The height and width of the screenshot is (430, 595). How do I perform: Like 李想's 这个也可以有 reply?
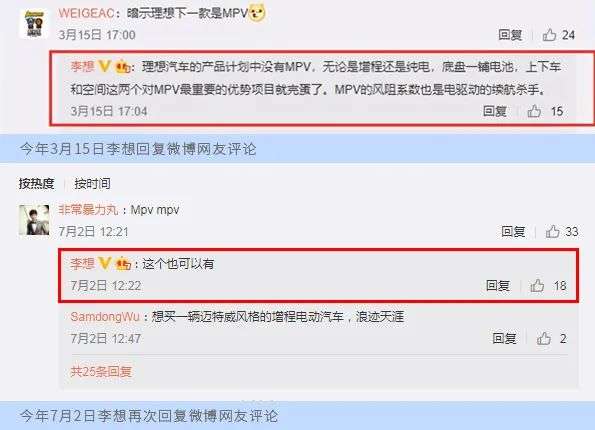[537, 285]
